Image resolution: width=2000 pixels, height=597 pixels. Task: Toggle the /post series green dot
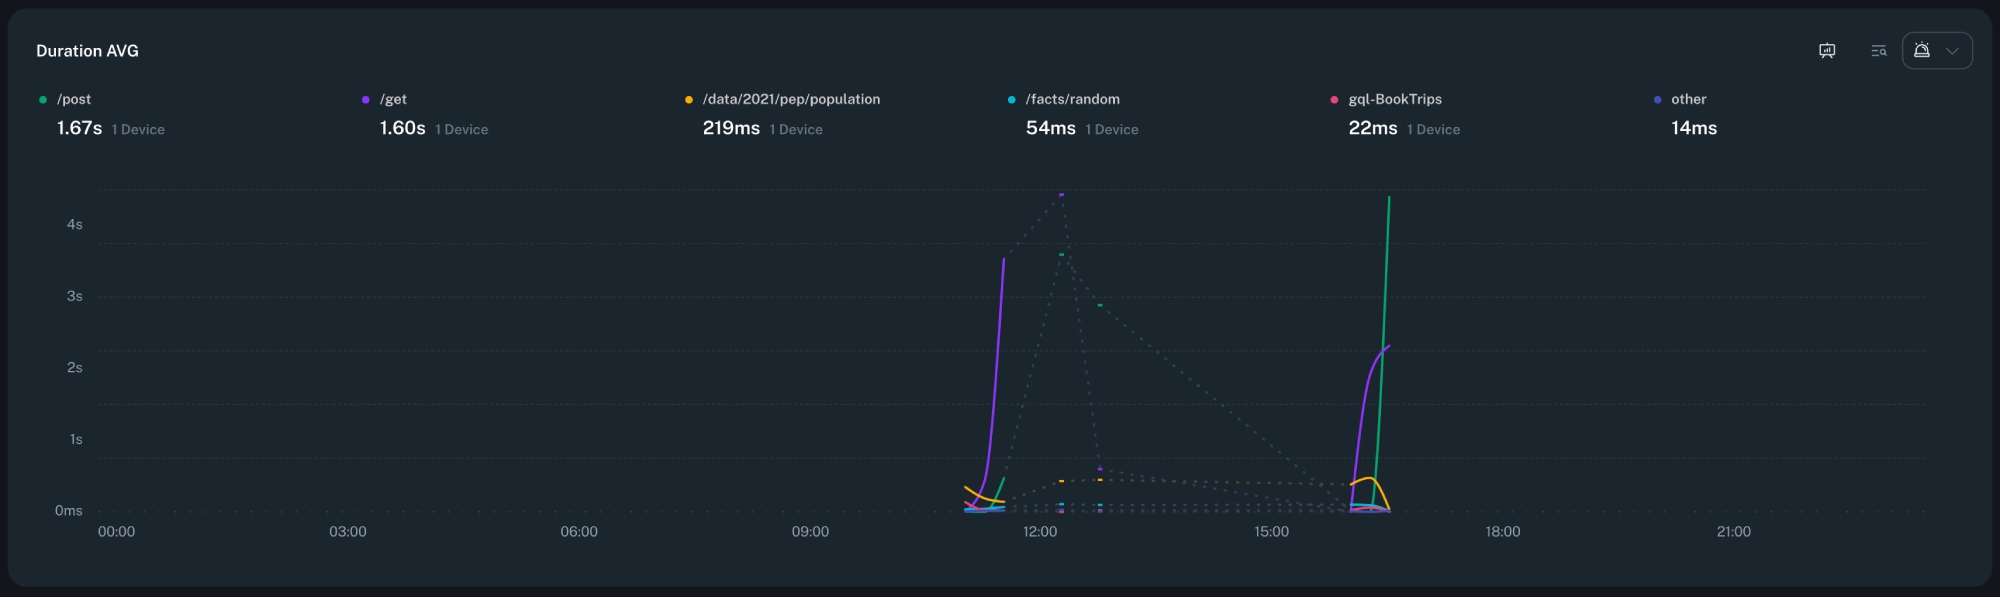click(x=43, y=100)
